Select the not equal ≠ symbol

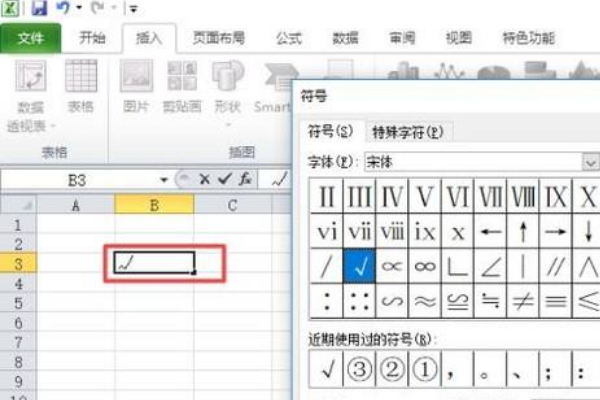(523, 301)
